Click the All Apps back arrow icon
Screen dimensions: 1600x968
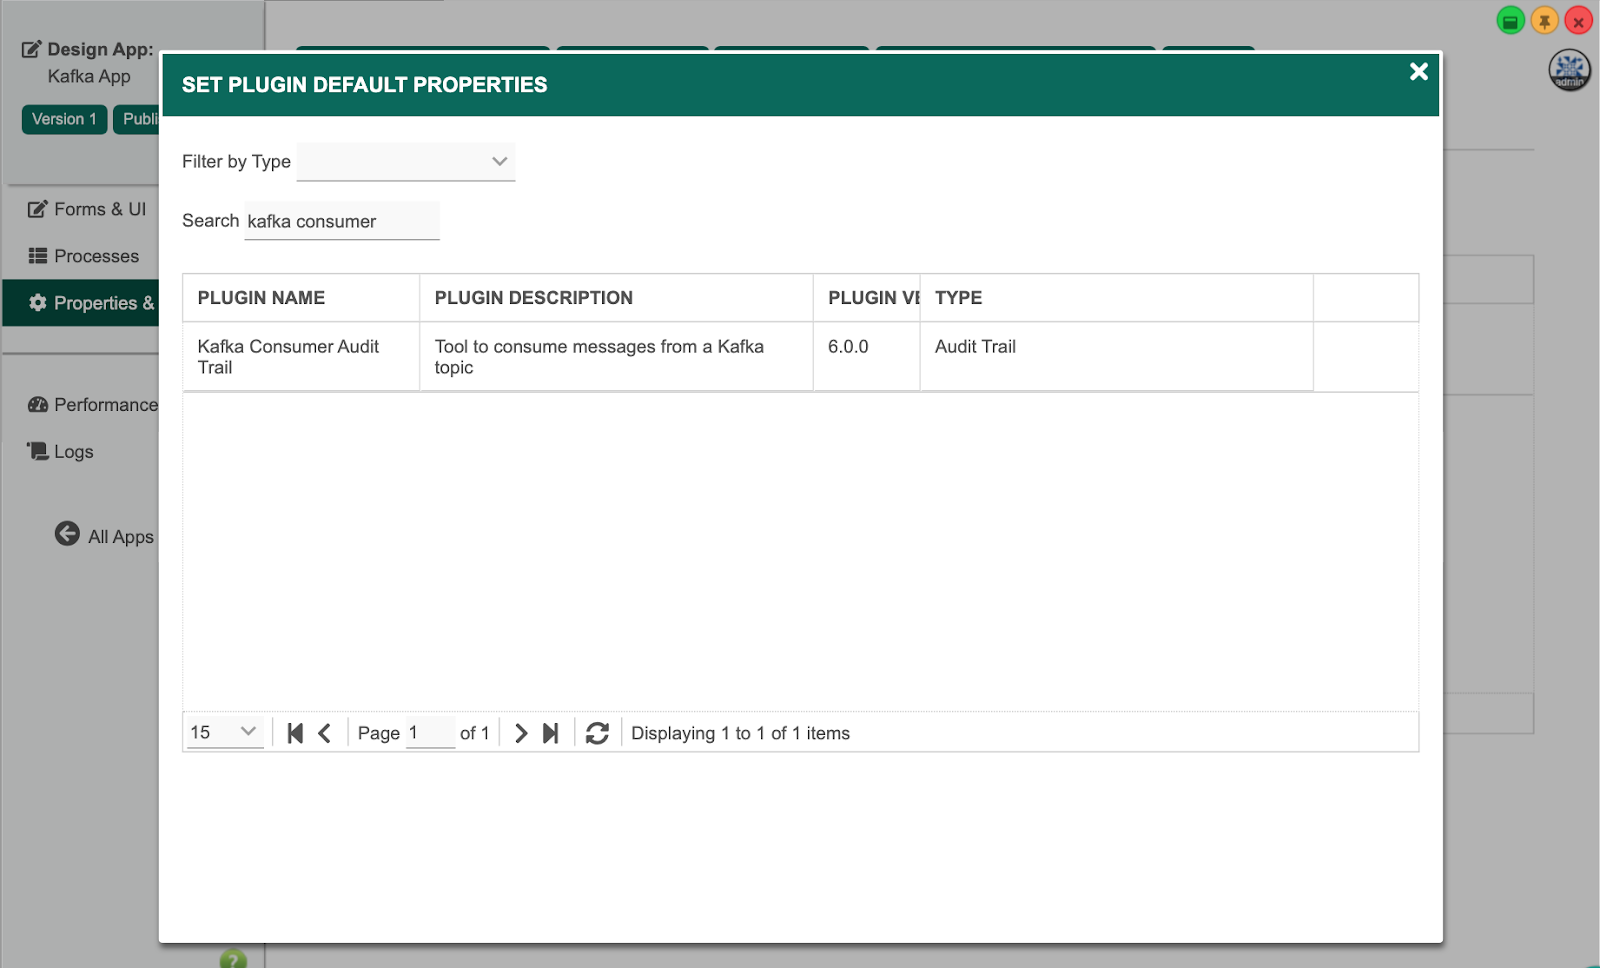click(67, 534)
